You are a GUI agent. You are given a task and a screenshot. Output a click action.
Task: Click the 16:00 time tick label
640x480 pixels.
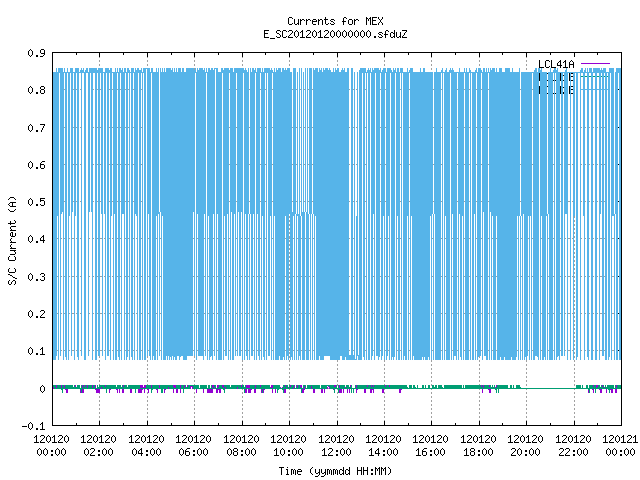pyautogui.click(x=430, y=452)
